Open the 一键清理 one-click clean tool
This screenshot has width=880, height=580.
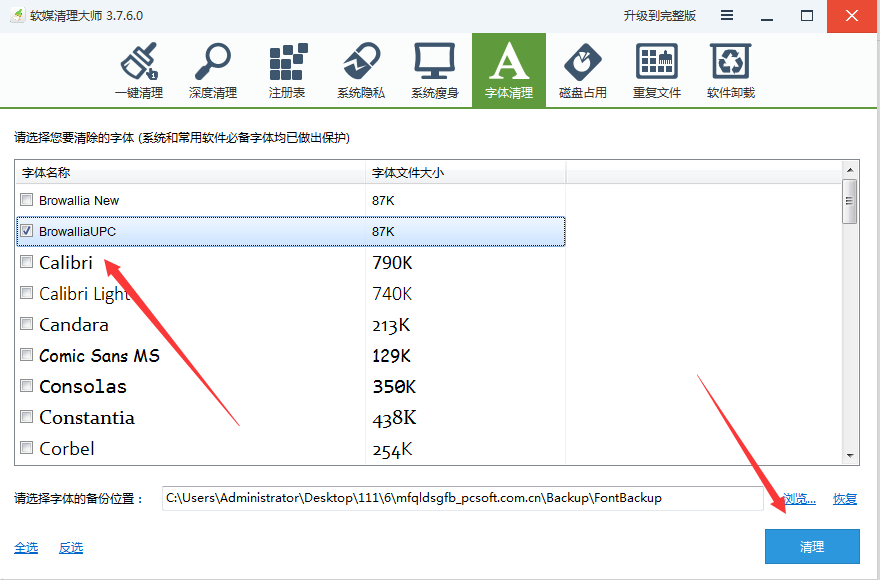tap(139, 71)
